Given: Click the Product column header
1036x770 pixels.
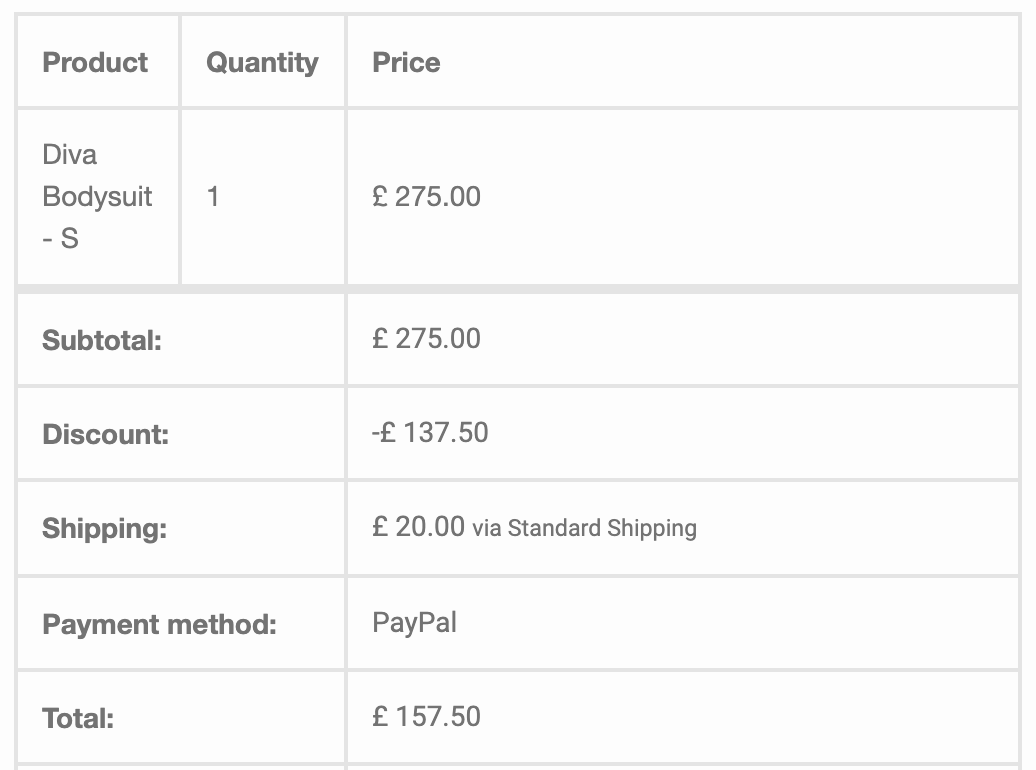Looking at the screenshot, I should coord(95,62).
